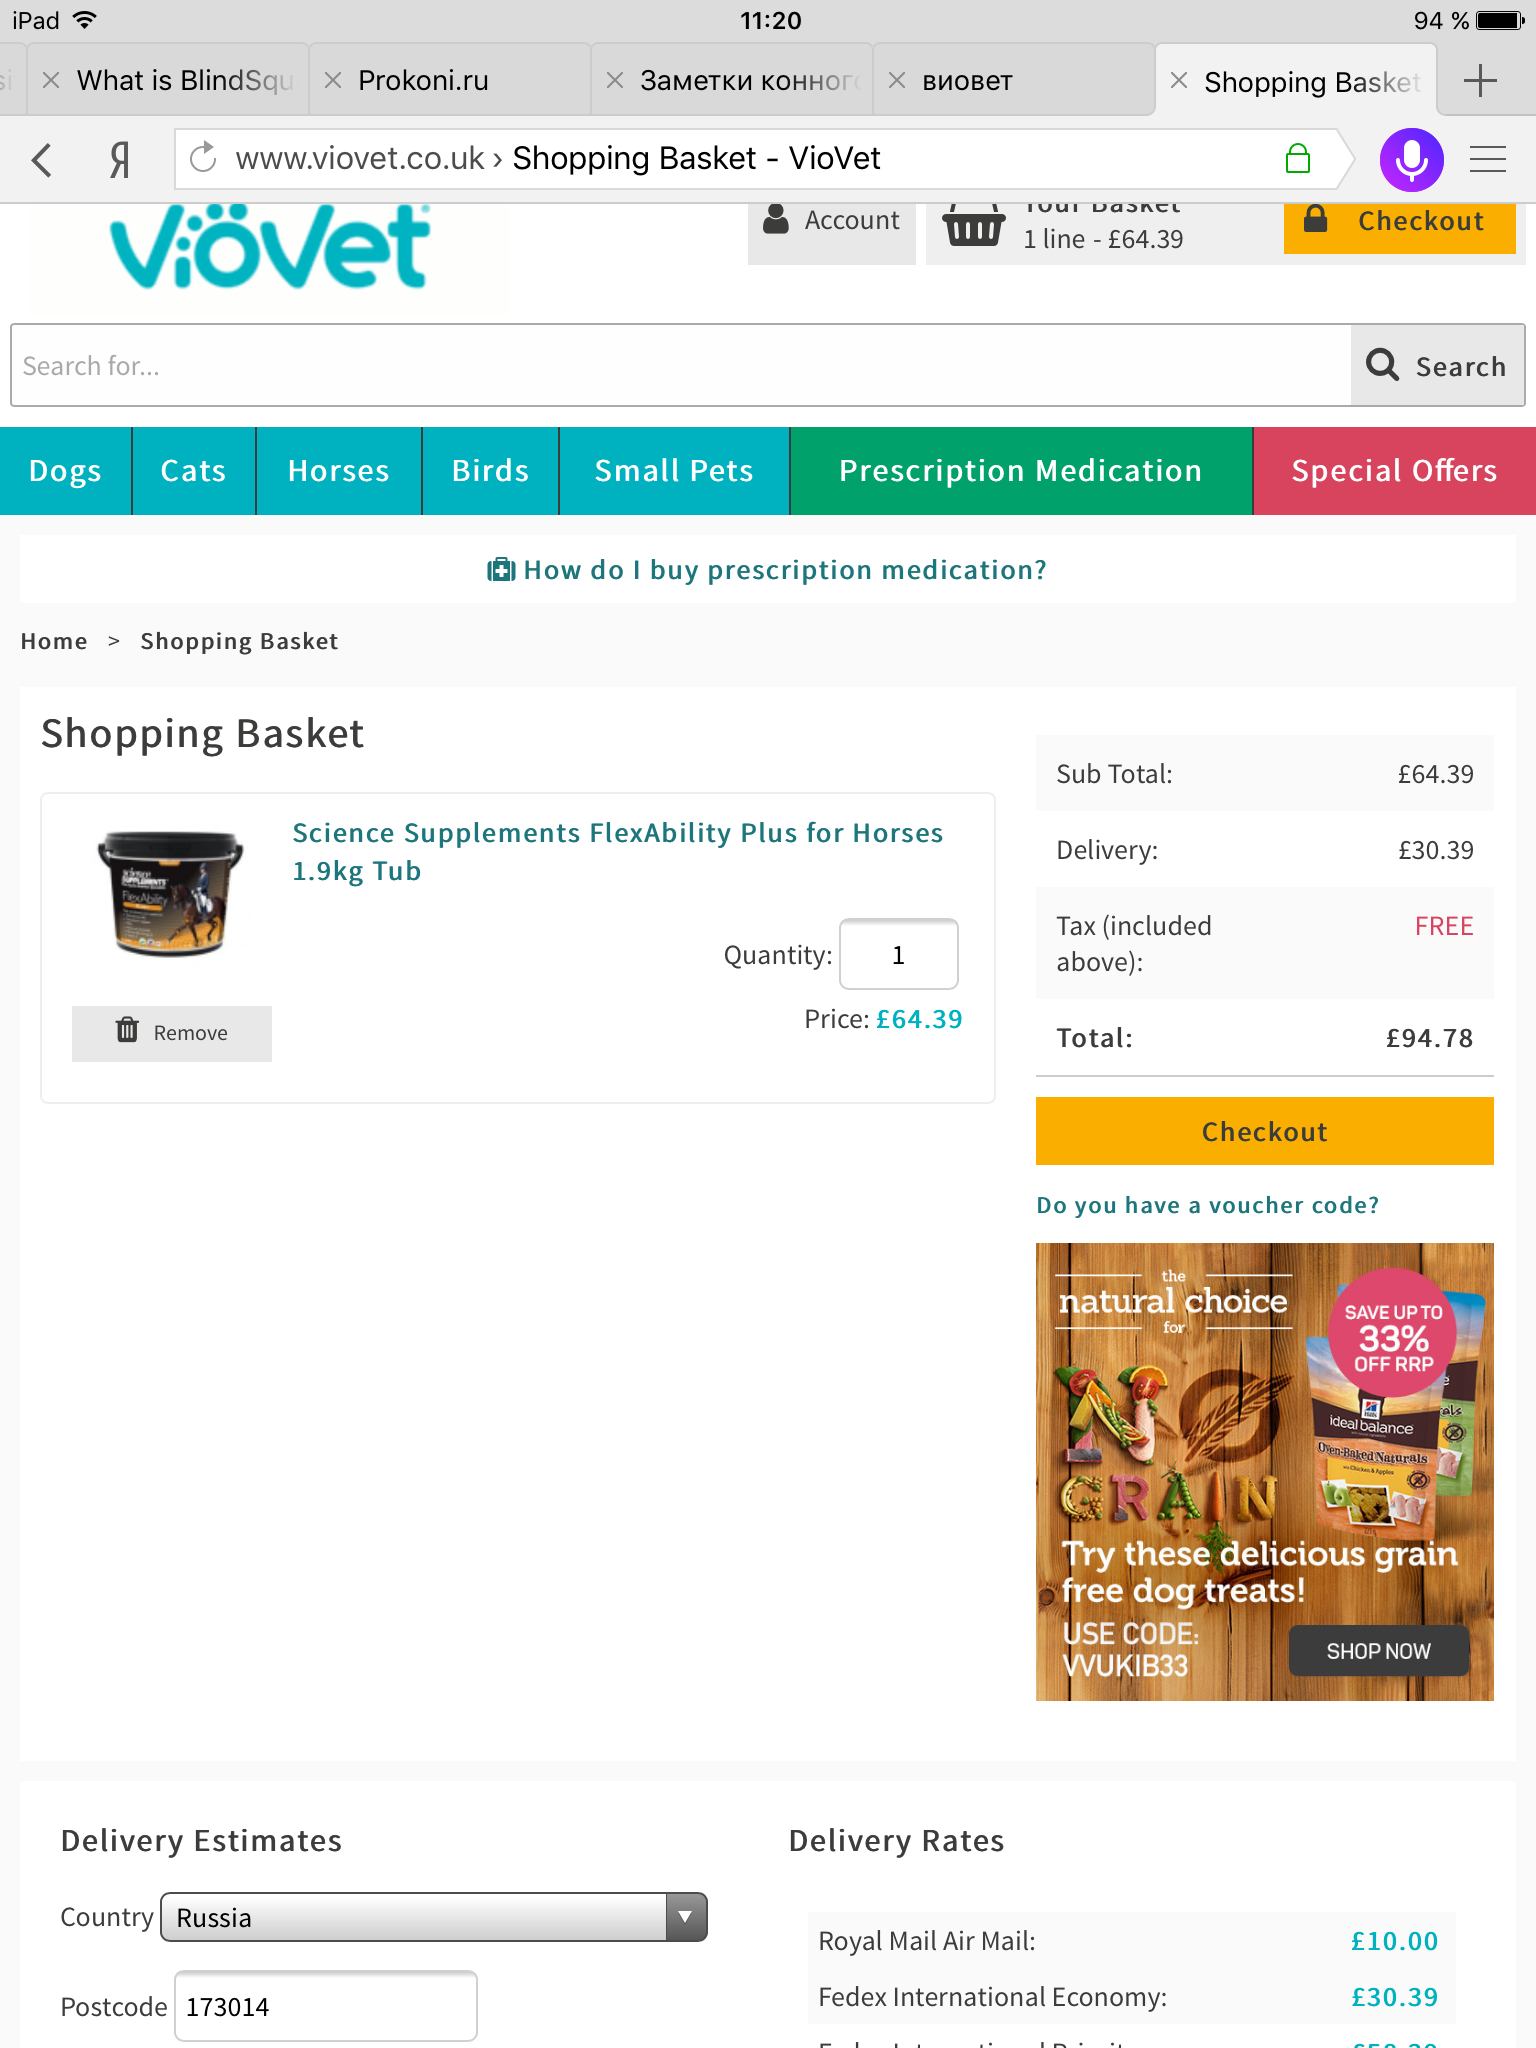Image resolution: width=1536 pixels, height=2048 pixels.
Task: Open the voucher code link
Action: 1207,1205
